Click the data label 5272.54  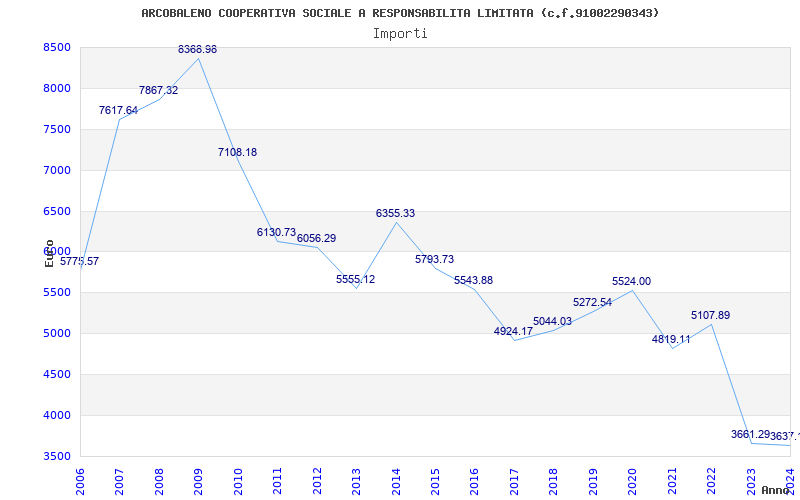click(592, 302)
